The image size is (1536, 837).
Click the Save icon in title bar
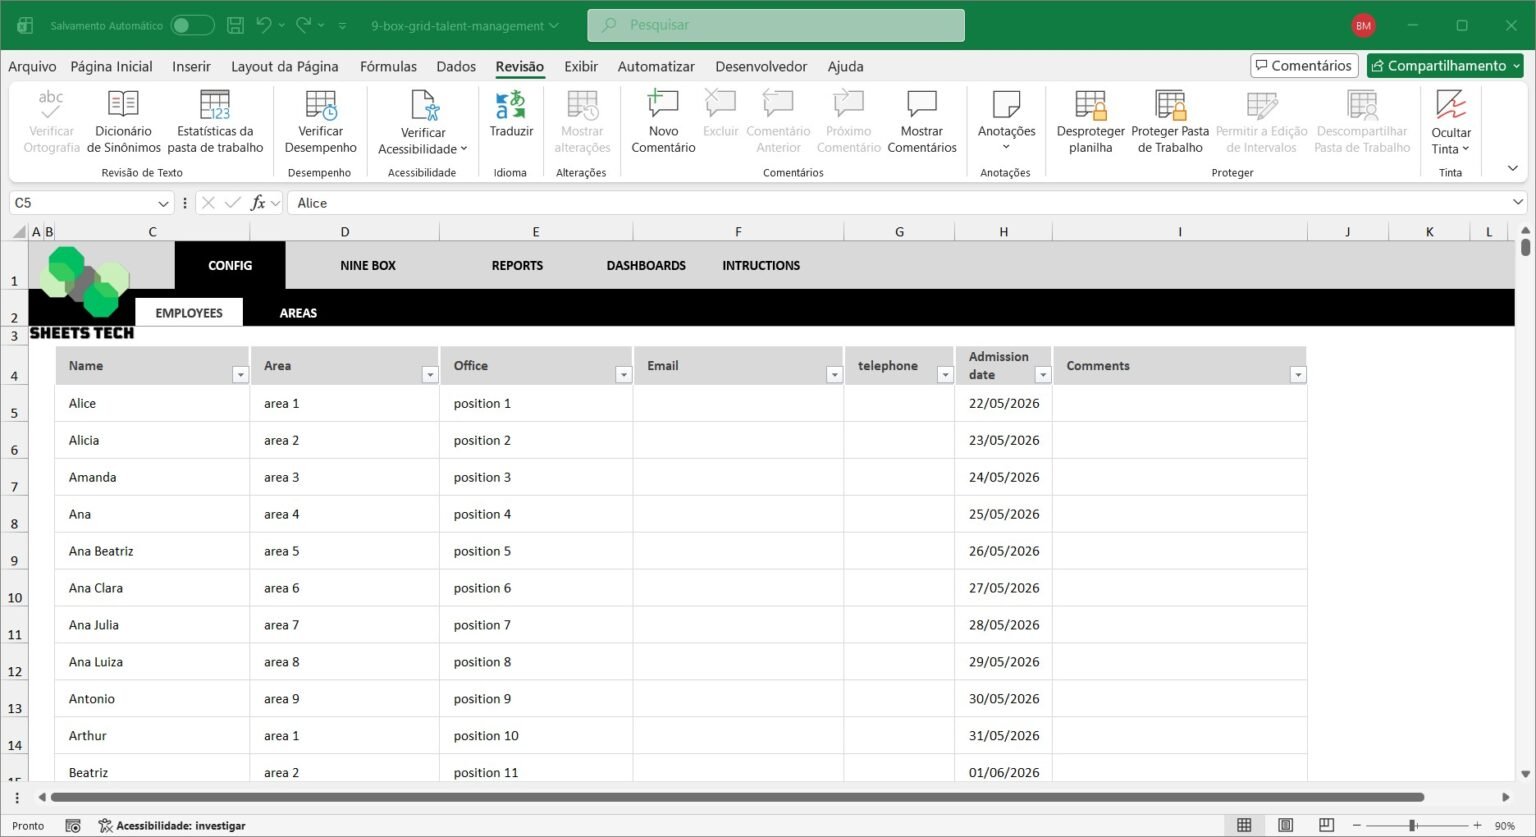(x=235, y=25)
